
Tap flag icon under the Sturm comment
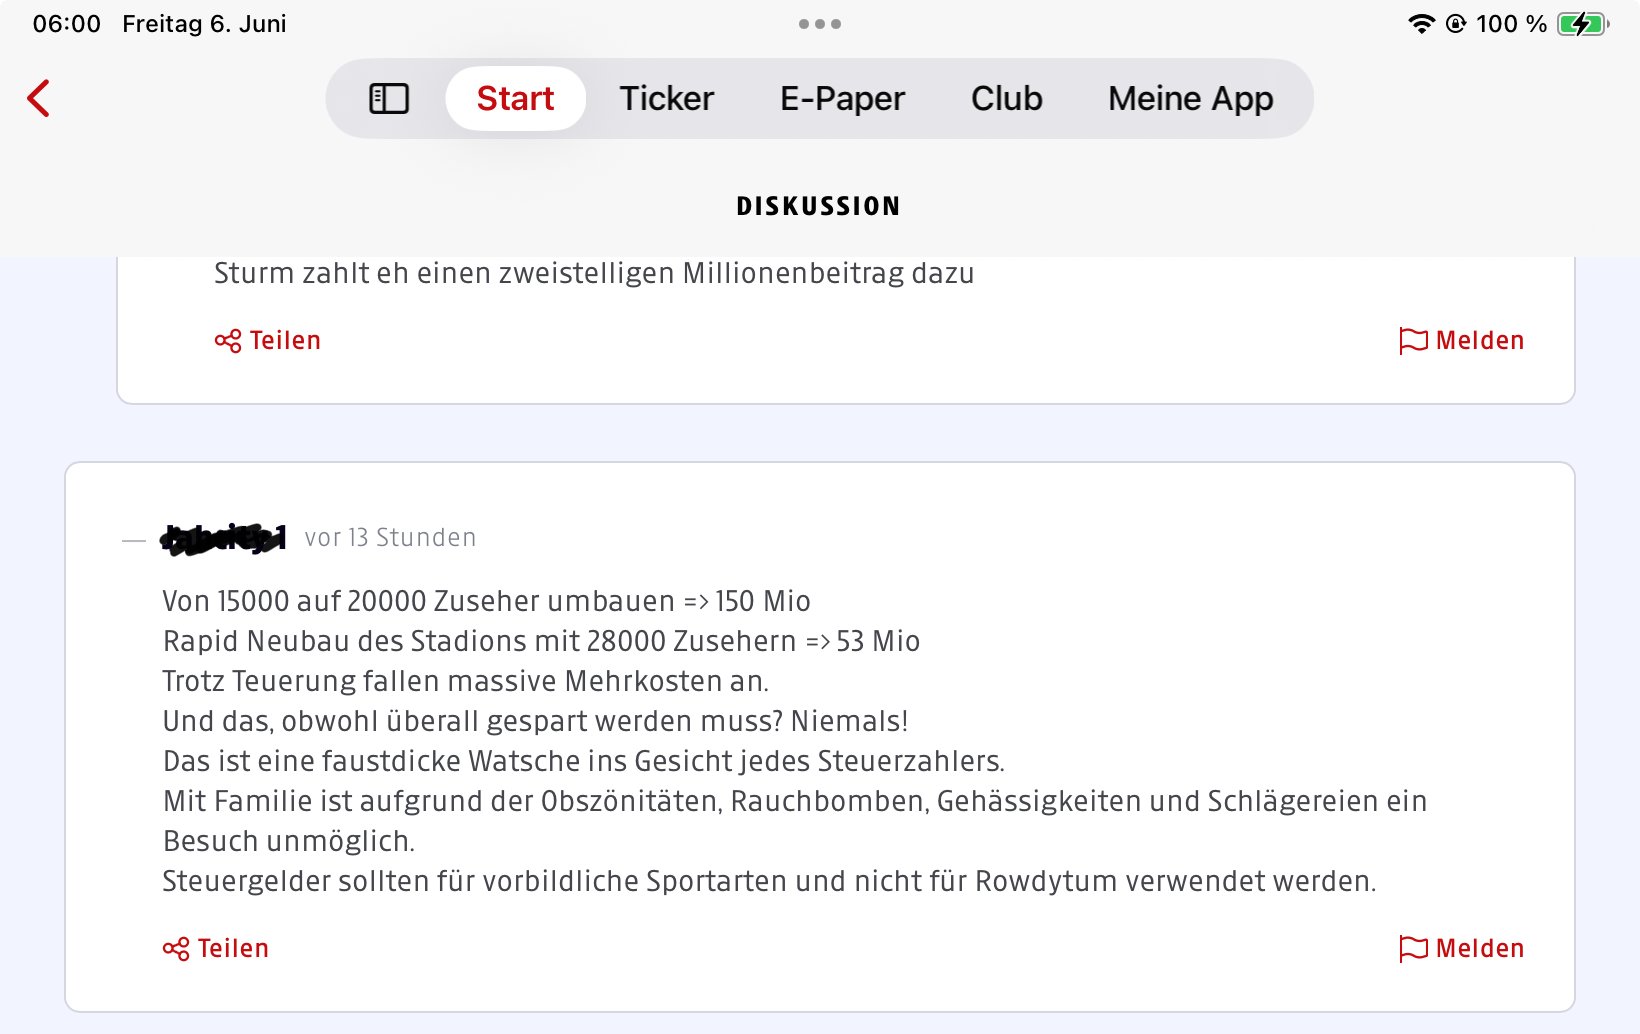(1413, 341)
